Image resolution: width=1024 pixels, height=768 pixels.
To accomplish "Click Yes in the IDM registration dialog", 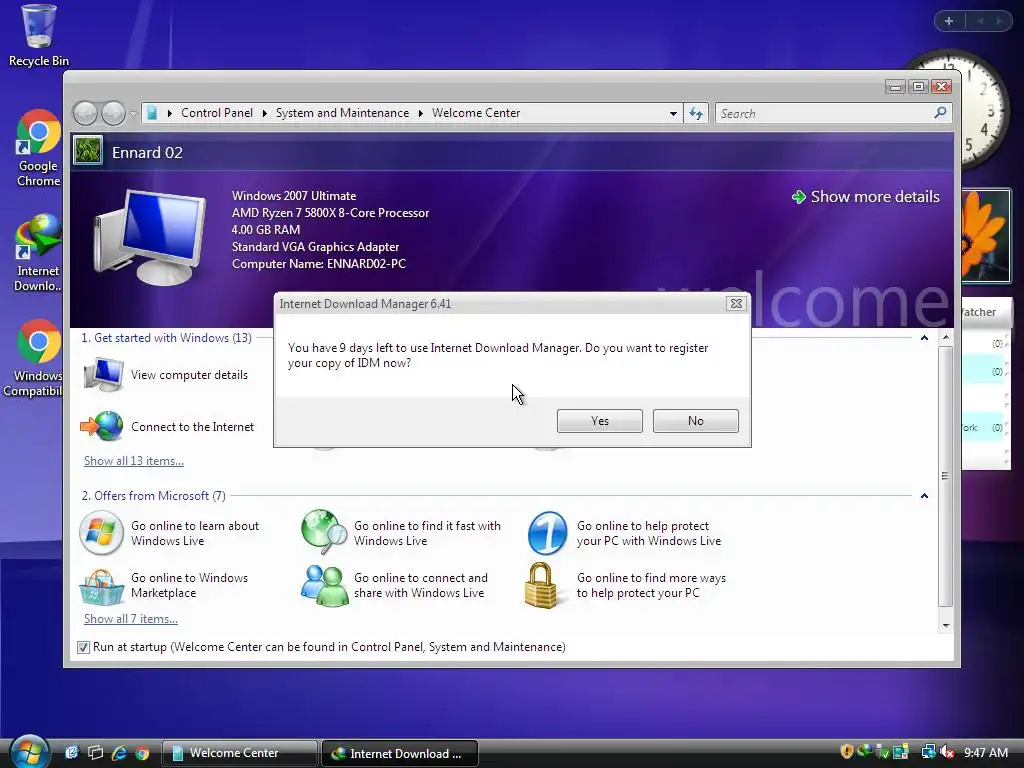I will 600,421.
